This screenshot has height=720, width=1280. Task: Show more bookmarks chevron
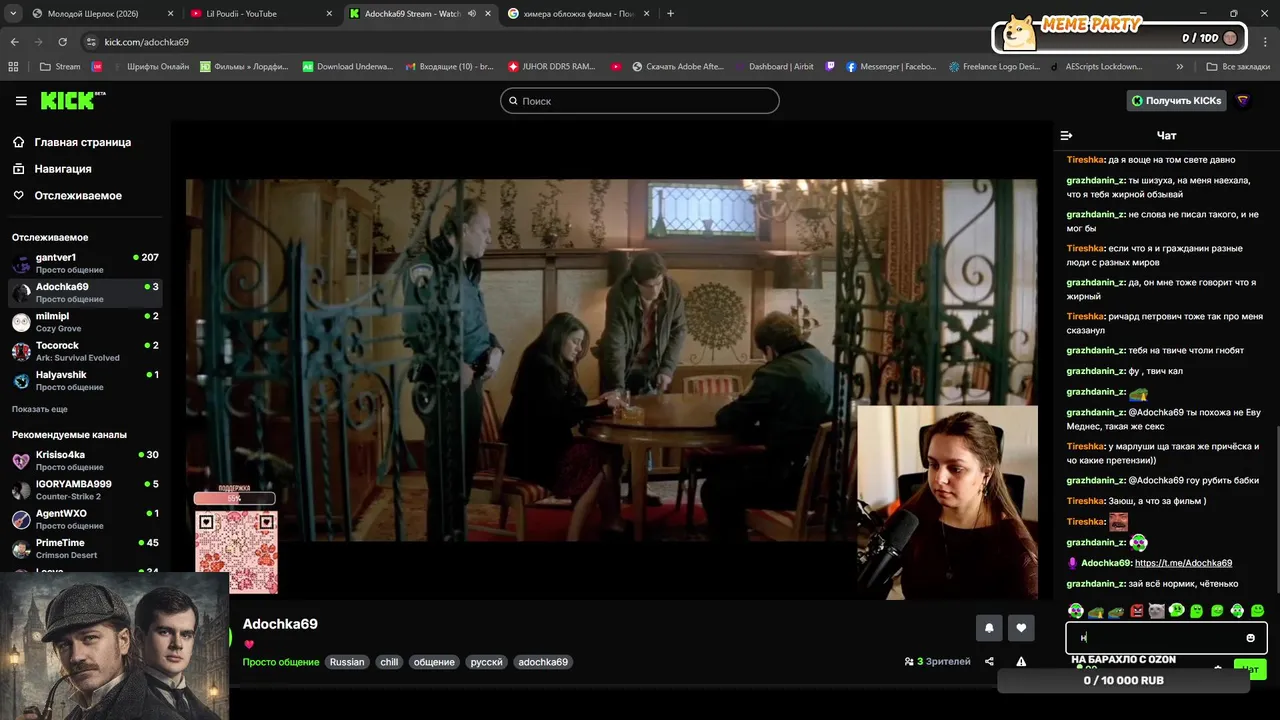coord(1180,67)
